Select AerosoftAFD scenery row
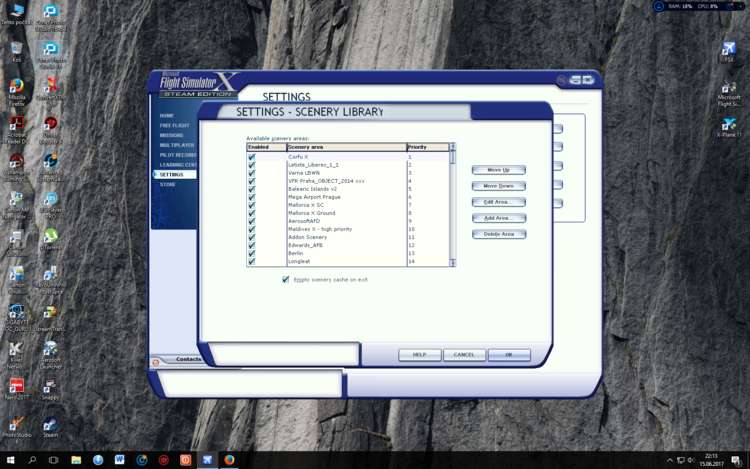750x469 pixels. (348, 221)
